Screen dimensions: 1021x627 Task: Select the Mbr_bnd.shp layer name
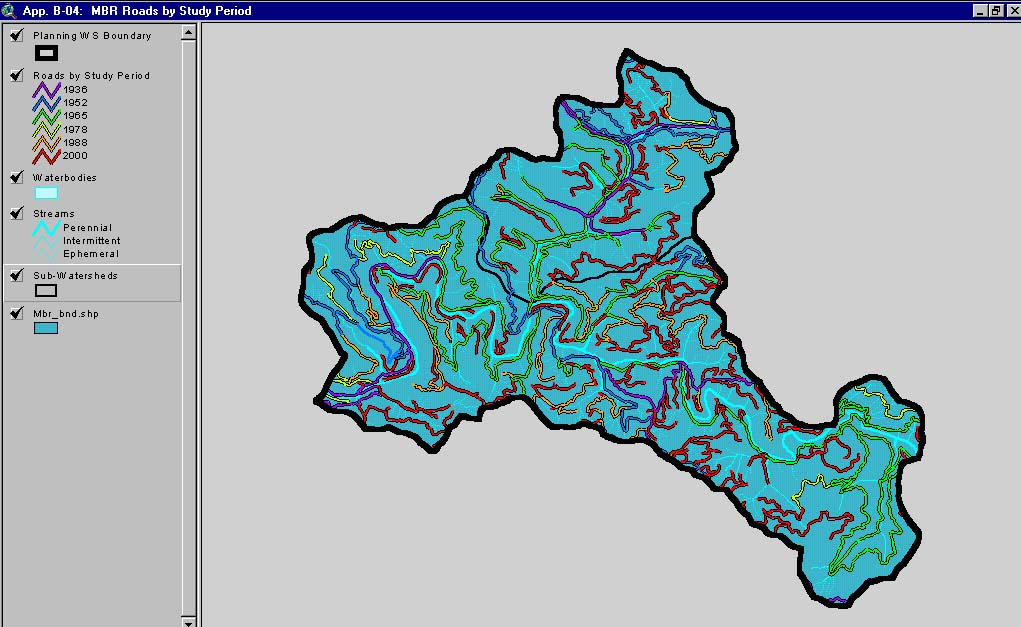tap(66, 314)
